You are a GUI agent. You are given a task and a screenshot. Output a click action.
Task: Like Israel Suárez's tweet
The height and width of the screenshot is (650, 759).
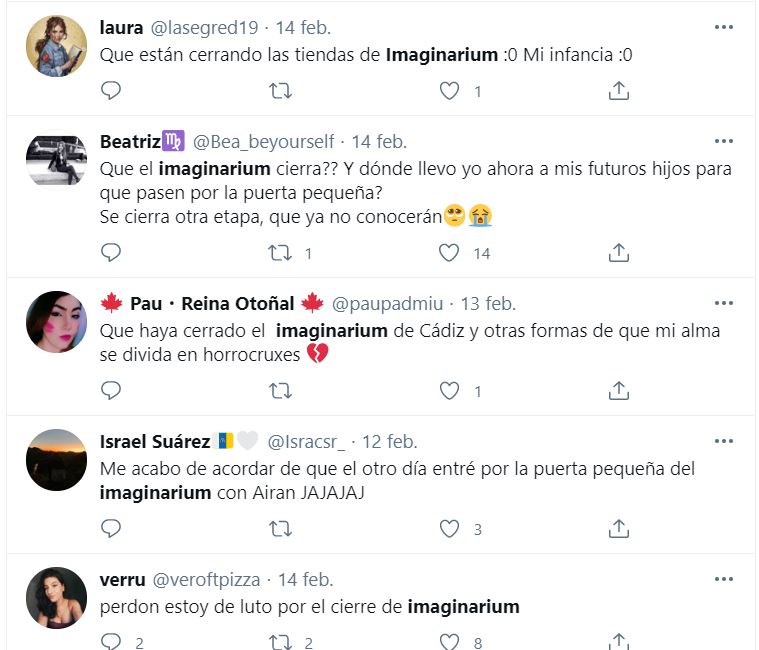[450, 529]
